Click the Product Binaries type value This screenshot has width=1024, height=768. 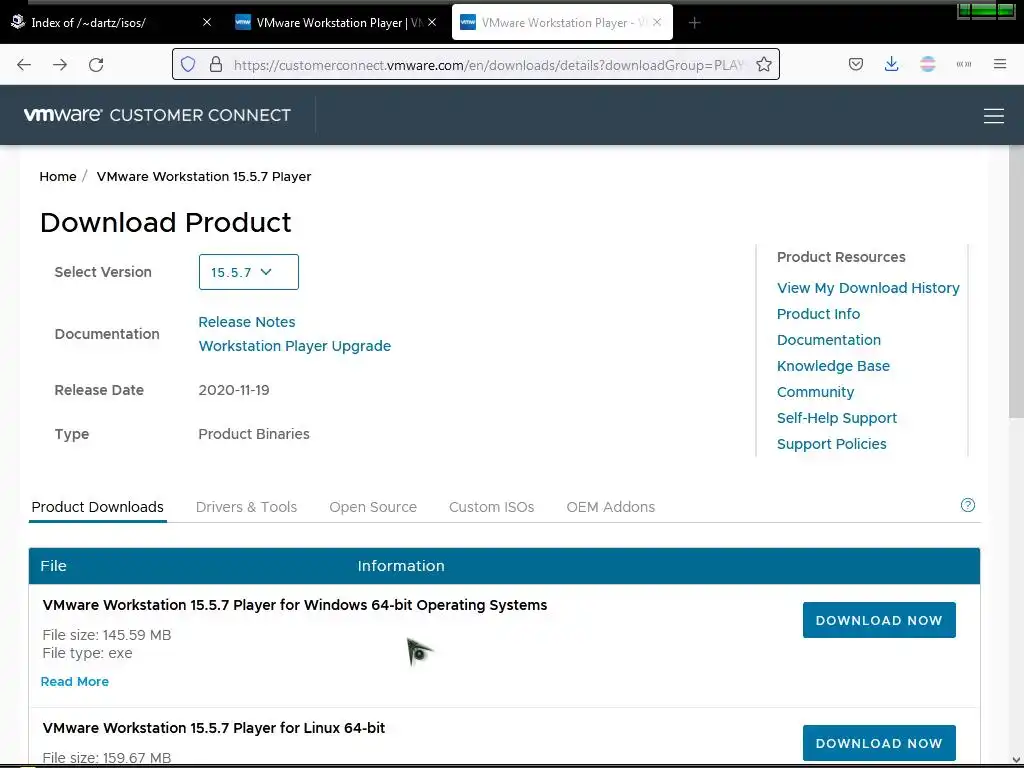[x=253, y=434]
